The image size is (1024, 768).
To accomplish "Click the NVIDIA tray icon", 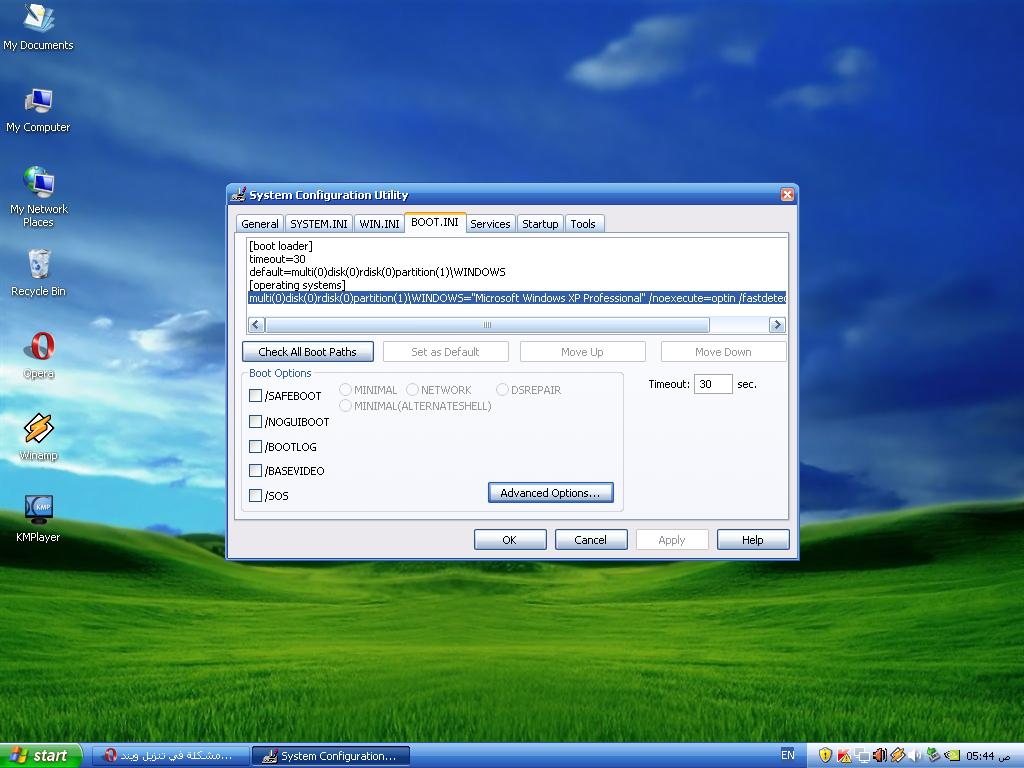I will [952, 756].
